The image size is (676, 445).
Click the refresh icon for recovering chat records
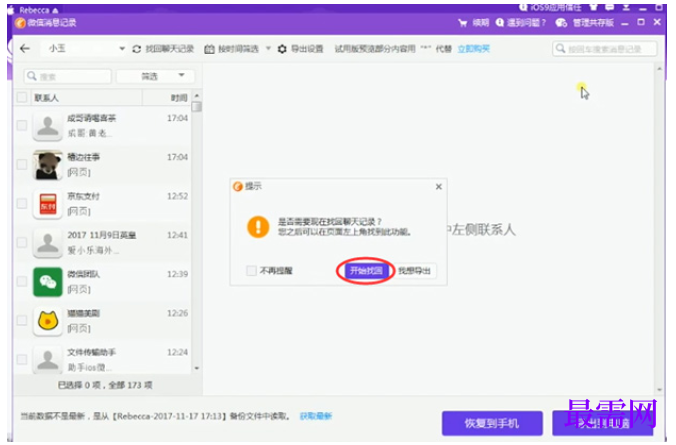[137, 49]
